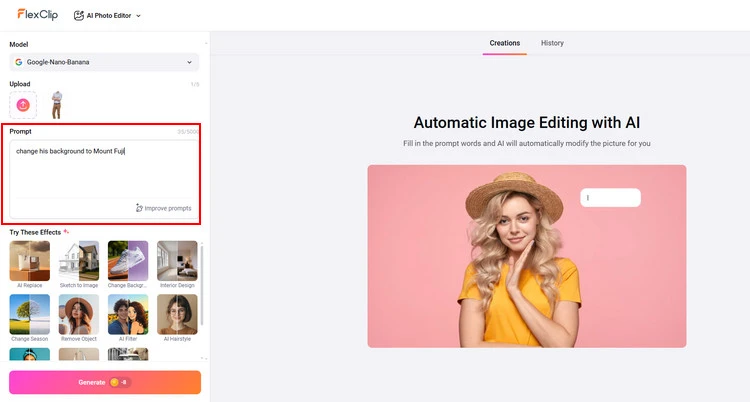Screen dimensions: 750x402
Task: Apply the AI Filter effect
Action: [128, 314]
